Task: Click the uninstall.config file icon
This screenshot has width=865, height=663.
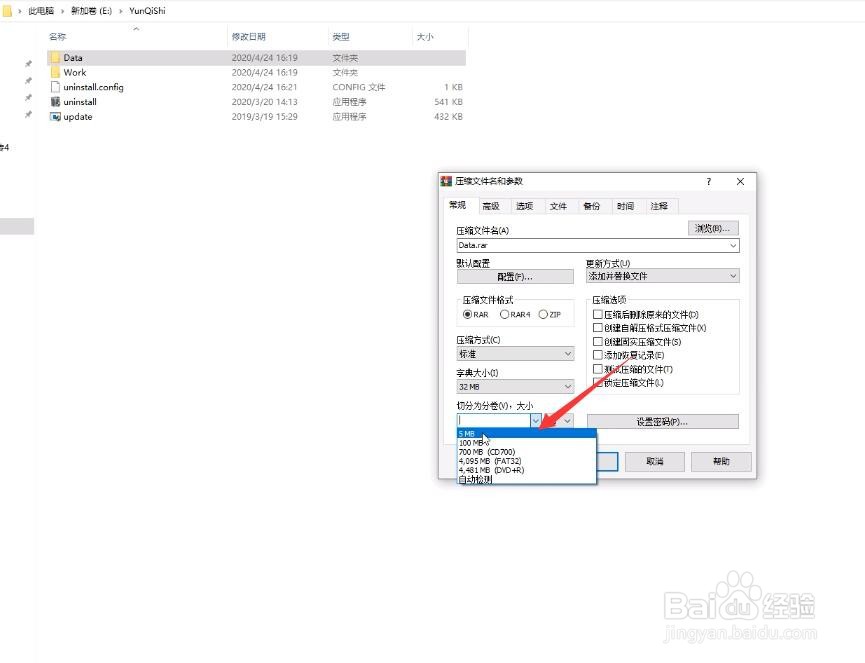Action: click(x=55, y=87)
